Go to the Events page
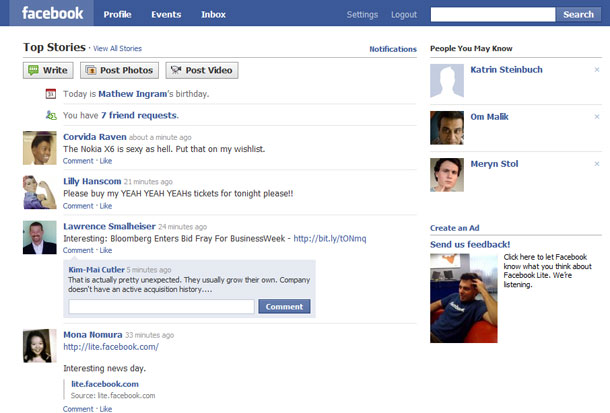This screenshot has height=413, width=610. click(x=166, y=14)
